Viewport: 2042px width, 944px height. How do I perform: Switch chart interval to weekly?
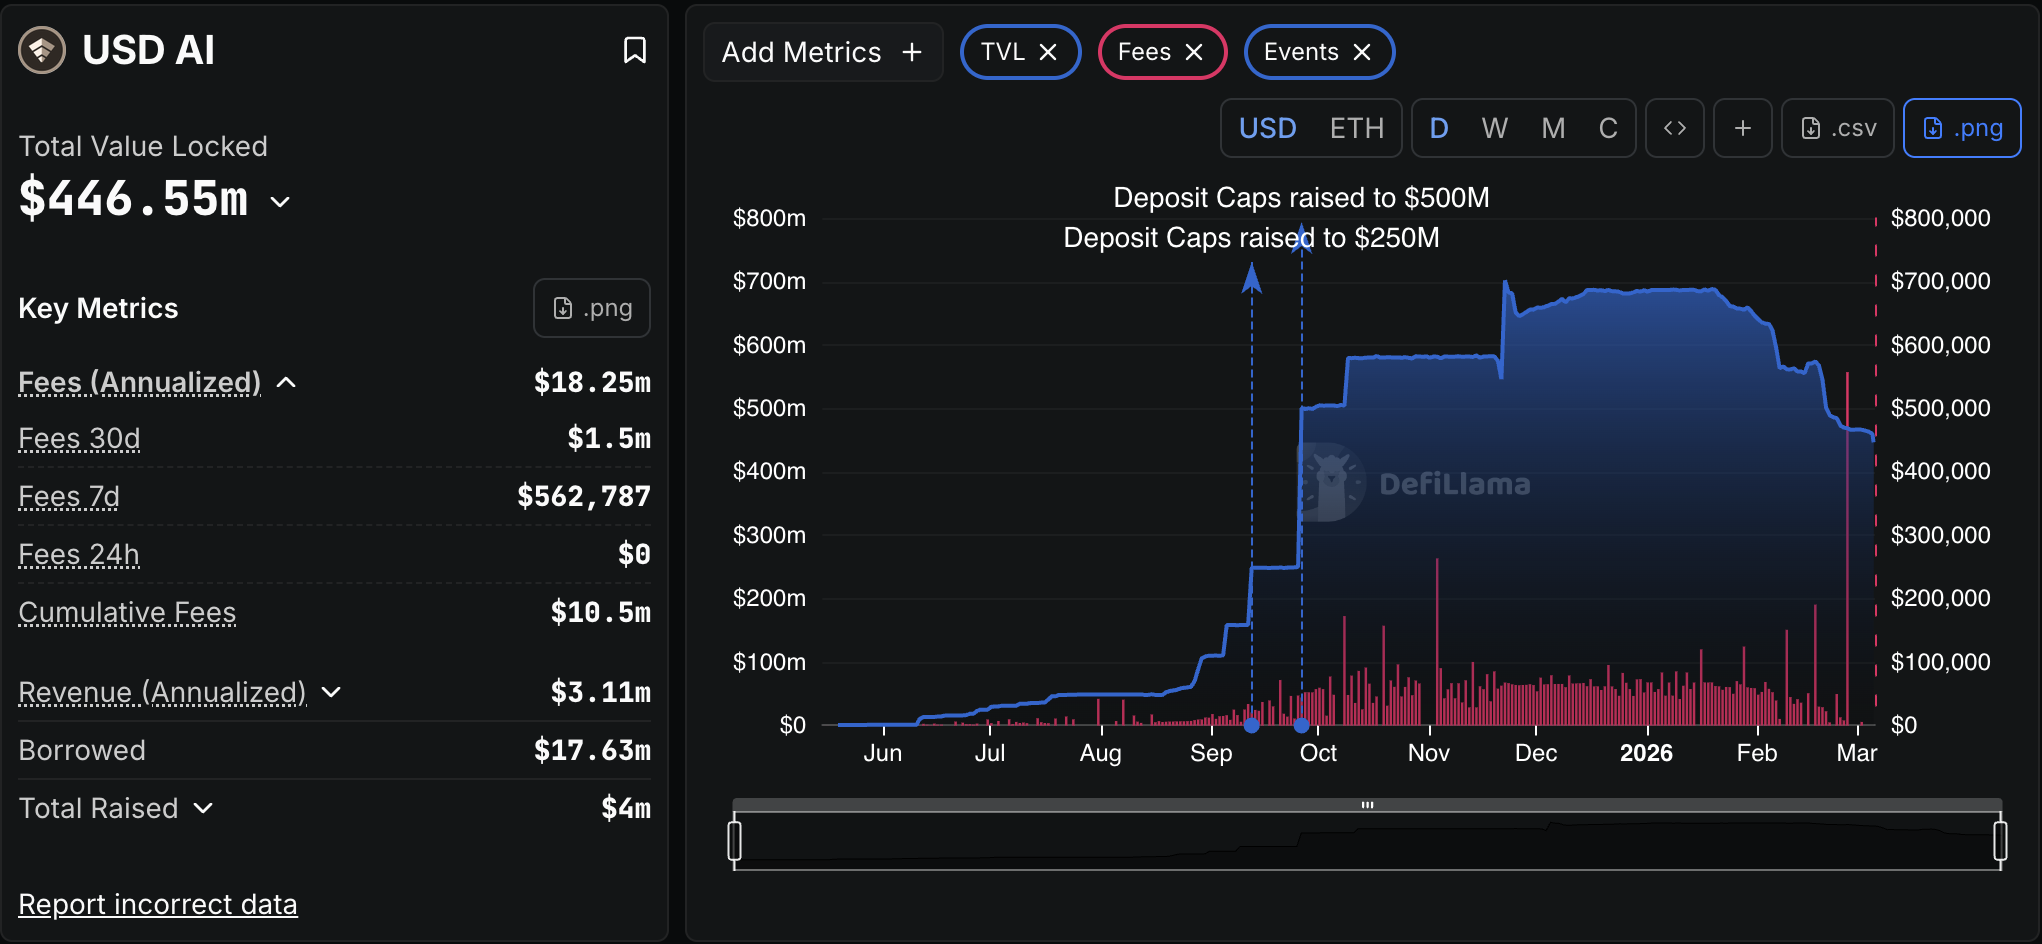1494,128
